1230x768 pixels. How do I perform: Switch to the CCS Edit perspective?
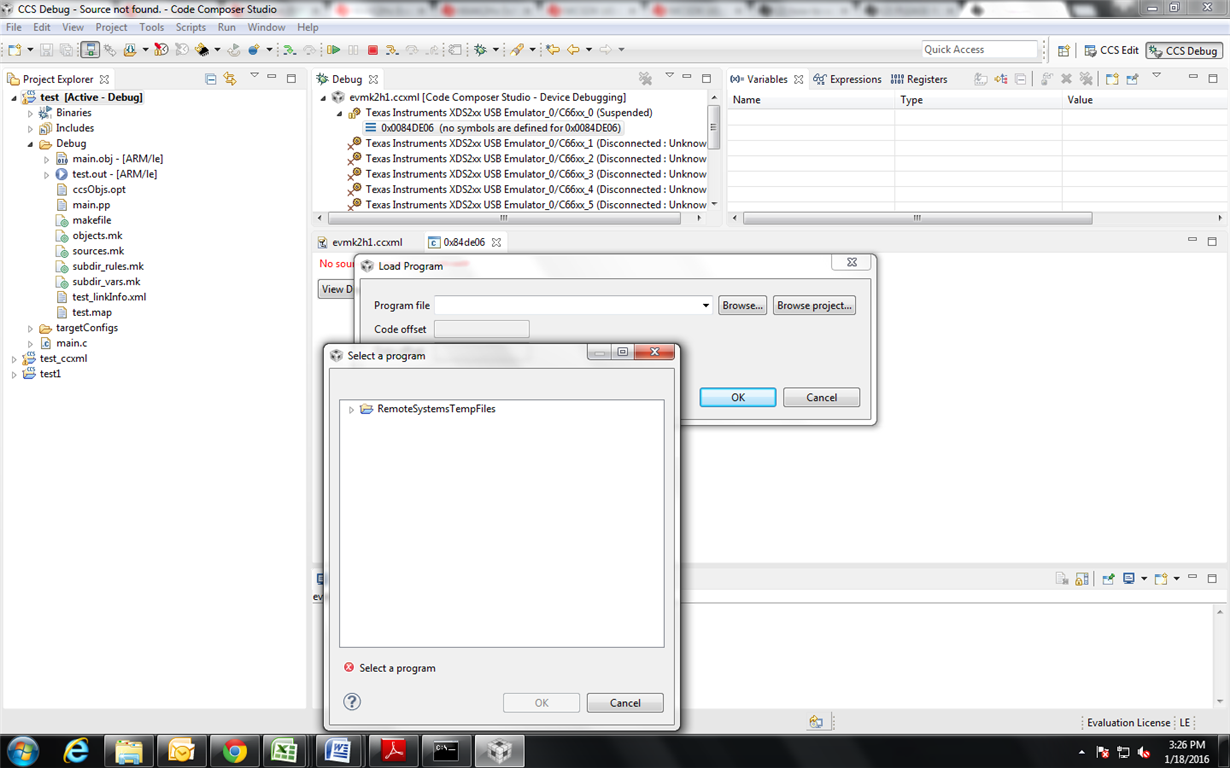1112,50
